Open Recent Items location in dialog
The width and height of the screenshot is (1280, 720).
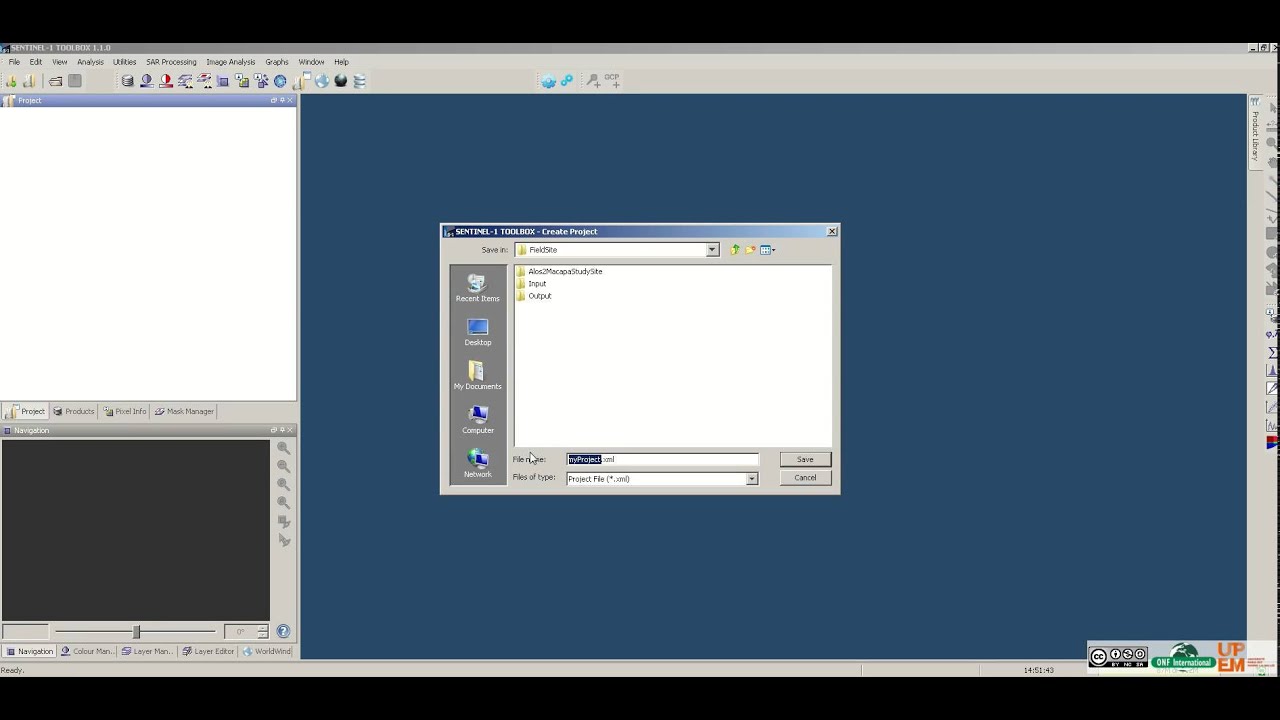tap(477, 288)
